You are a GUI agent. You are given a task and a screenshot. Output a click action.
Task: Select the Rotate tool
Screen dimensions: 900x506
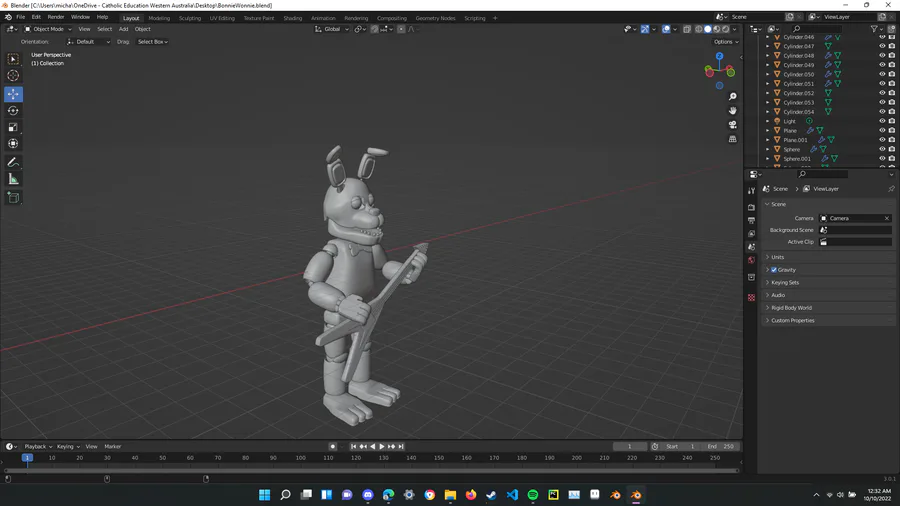[x=13, y=111]
